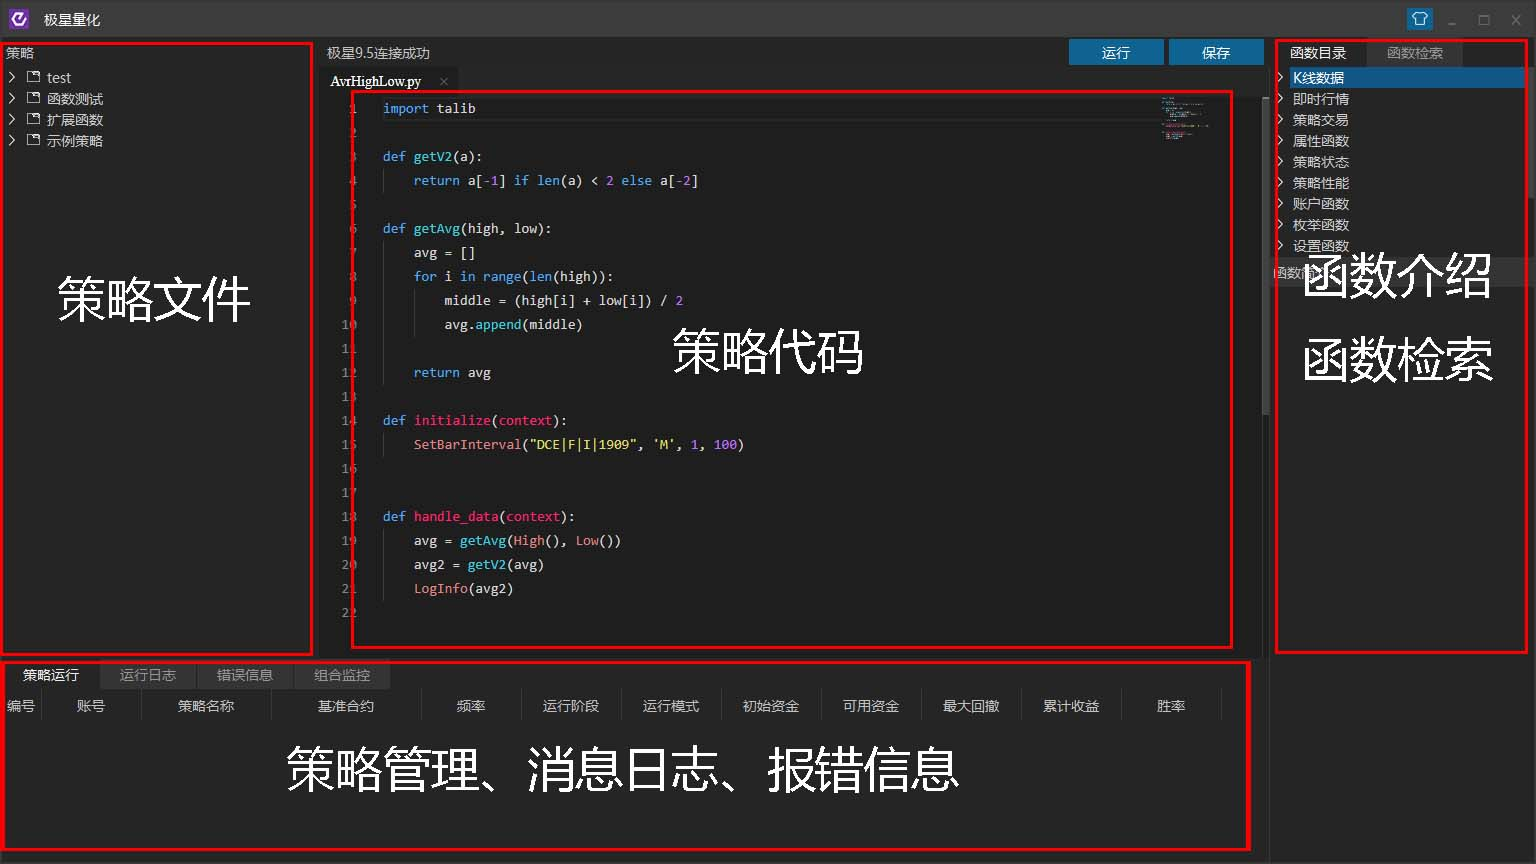Click the 保存 button

pos(1216,53)
